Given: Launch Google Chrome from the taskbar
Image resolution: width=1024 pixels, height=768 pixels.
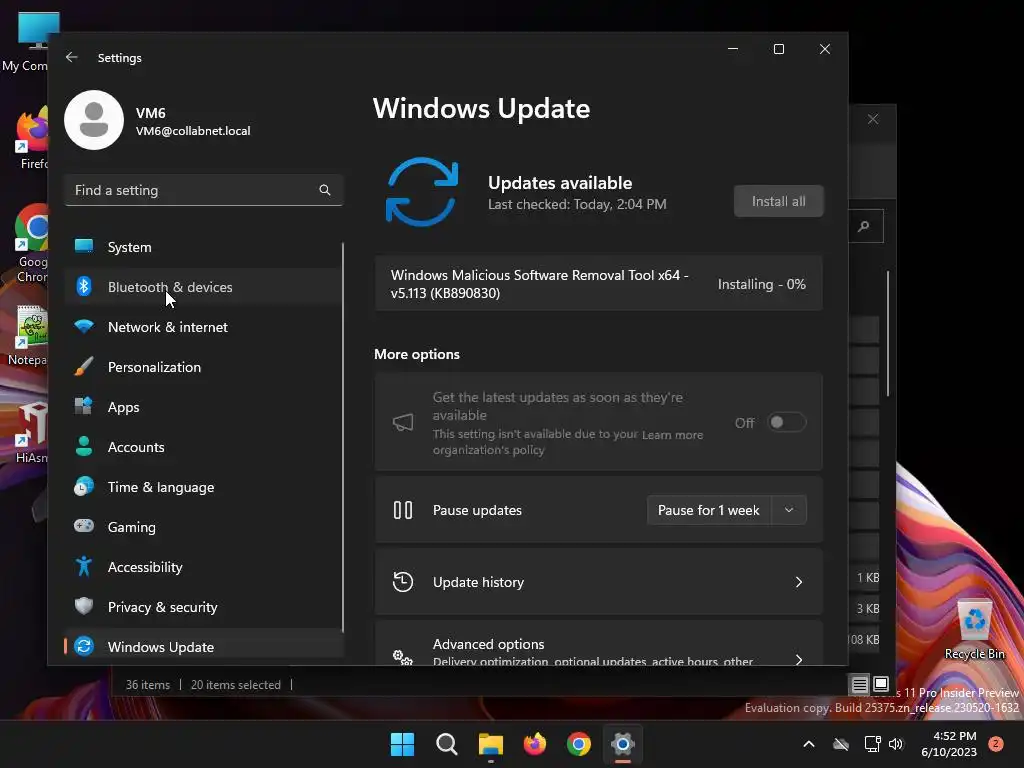Looking at the screenshot, I should coord(579,744).
